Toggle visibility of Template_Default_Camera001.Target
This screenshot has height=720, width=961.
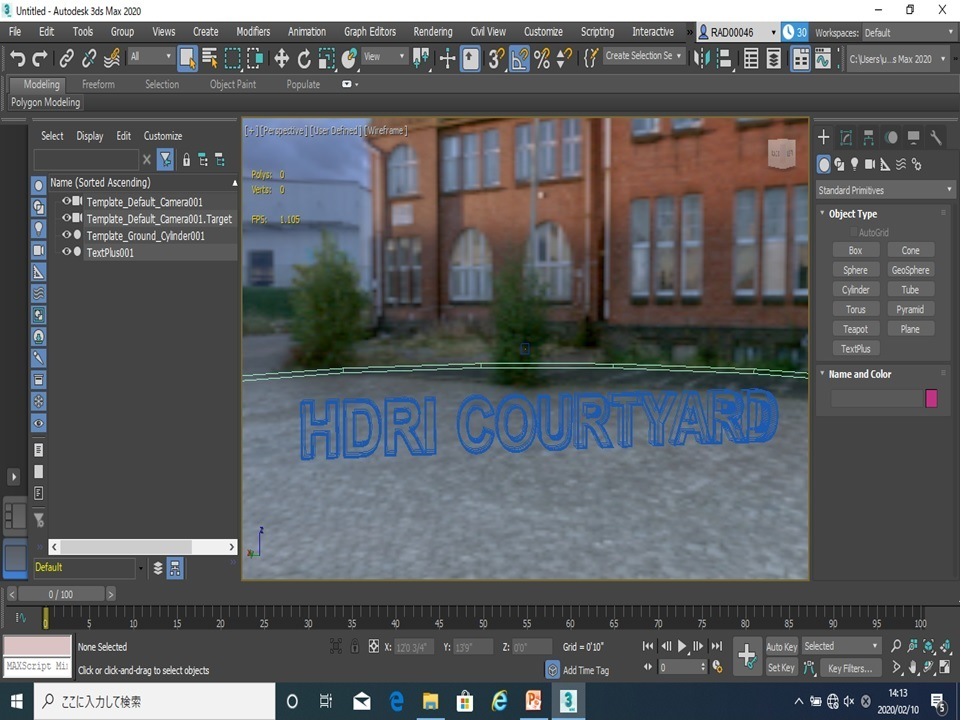(66, 218)
